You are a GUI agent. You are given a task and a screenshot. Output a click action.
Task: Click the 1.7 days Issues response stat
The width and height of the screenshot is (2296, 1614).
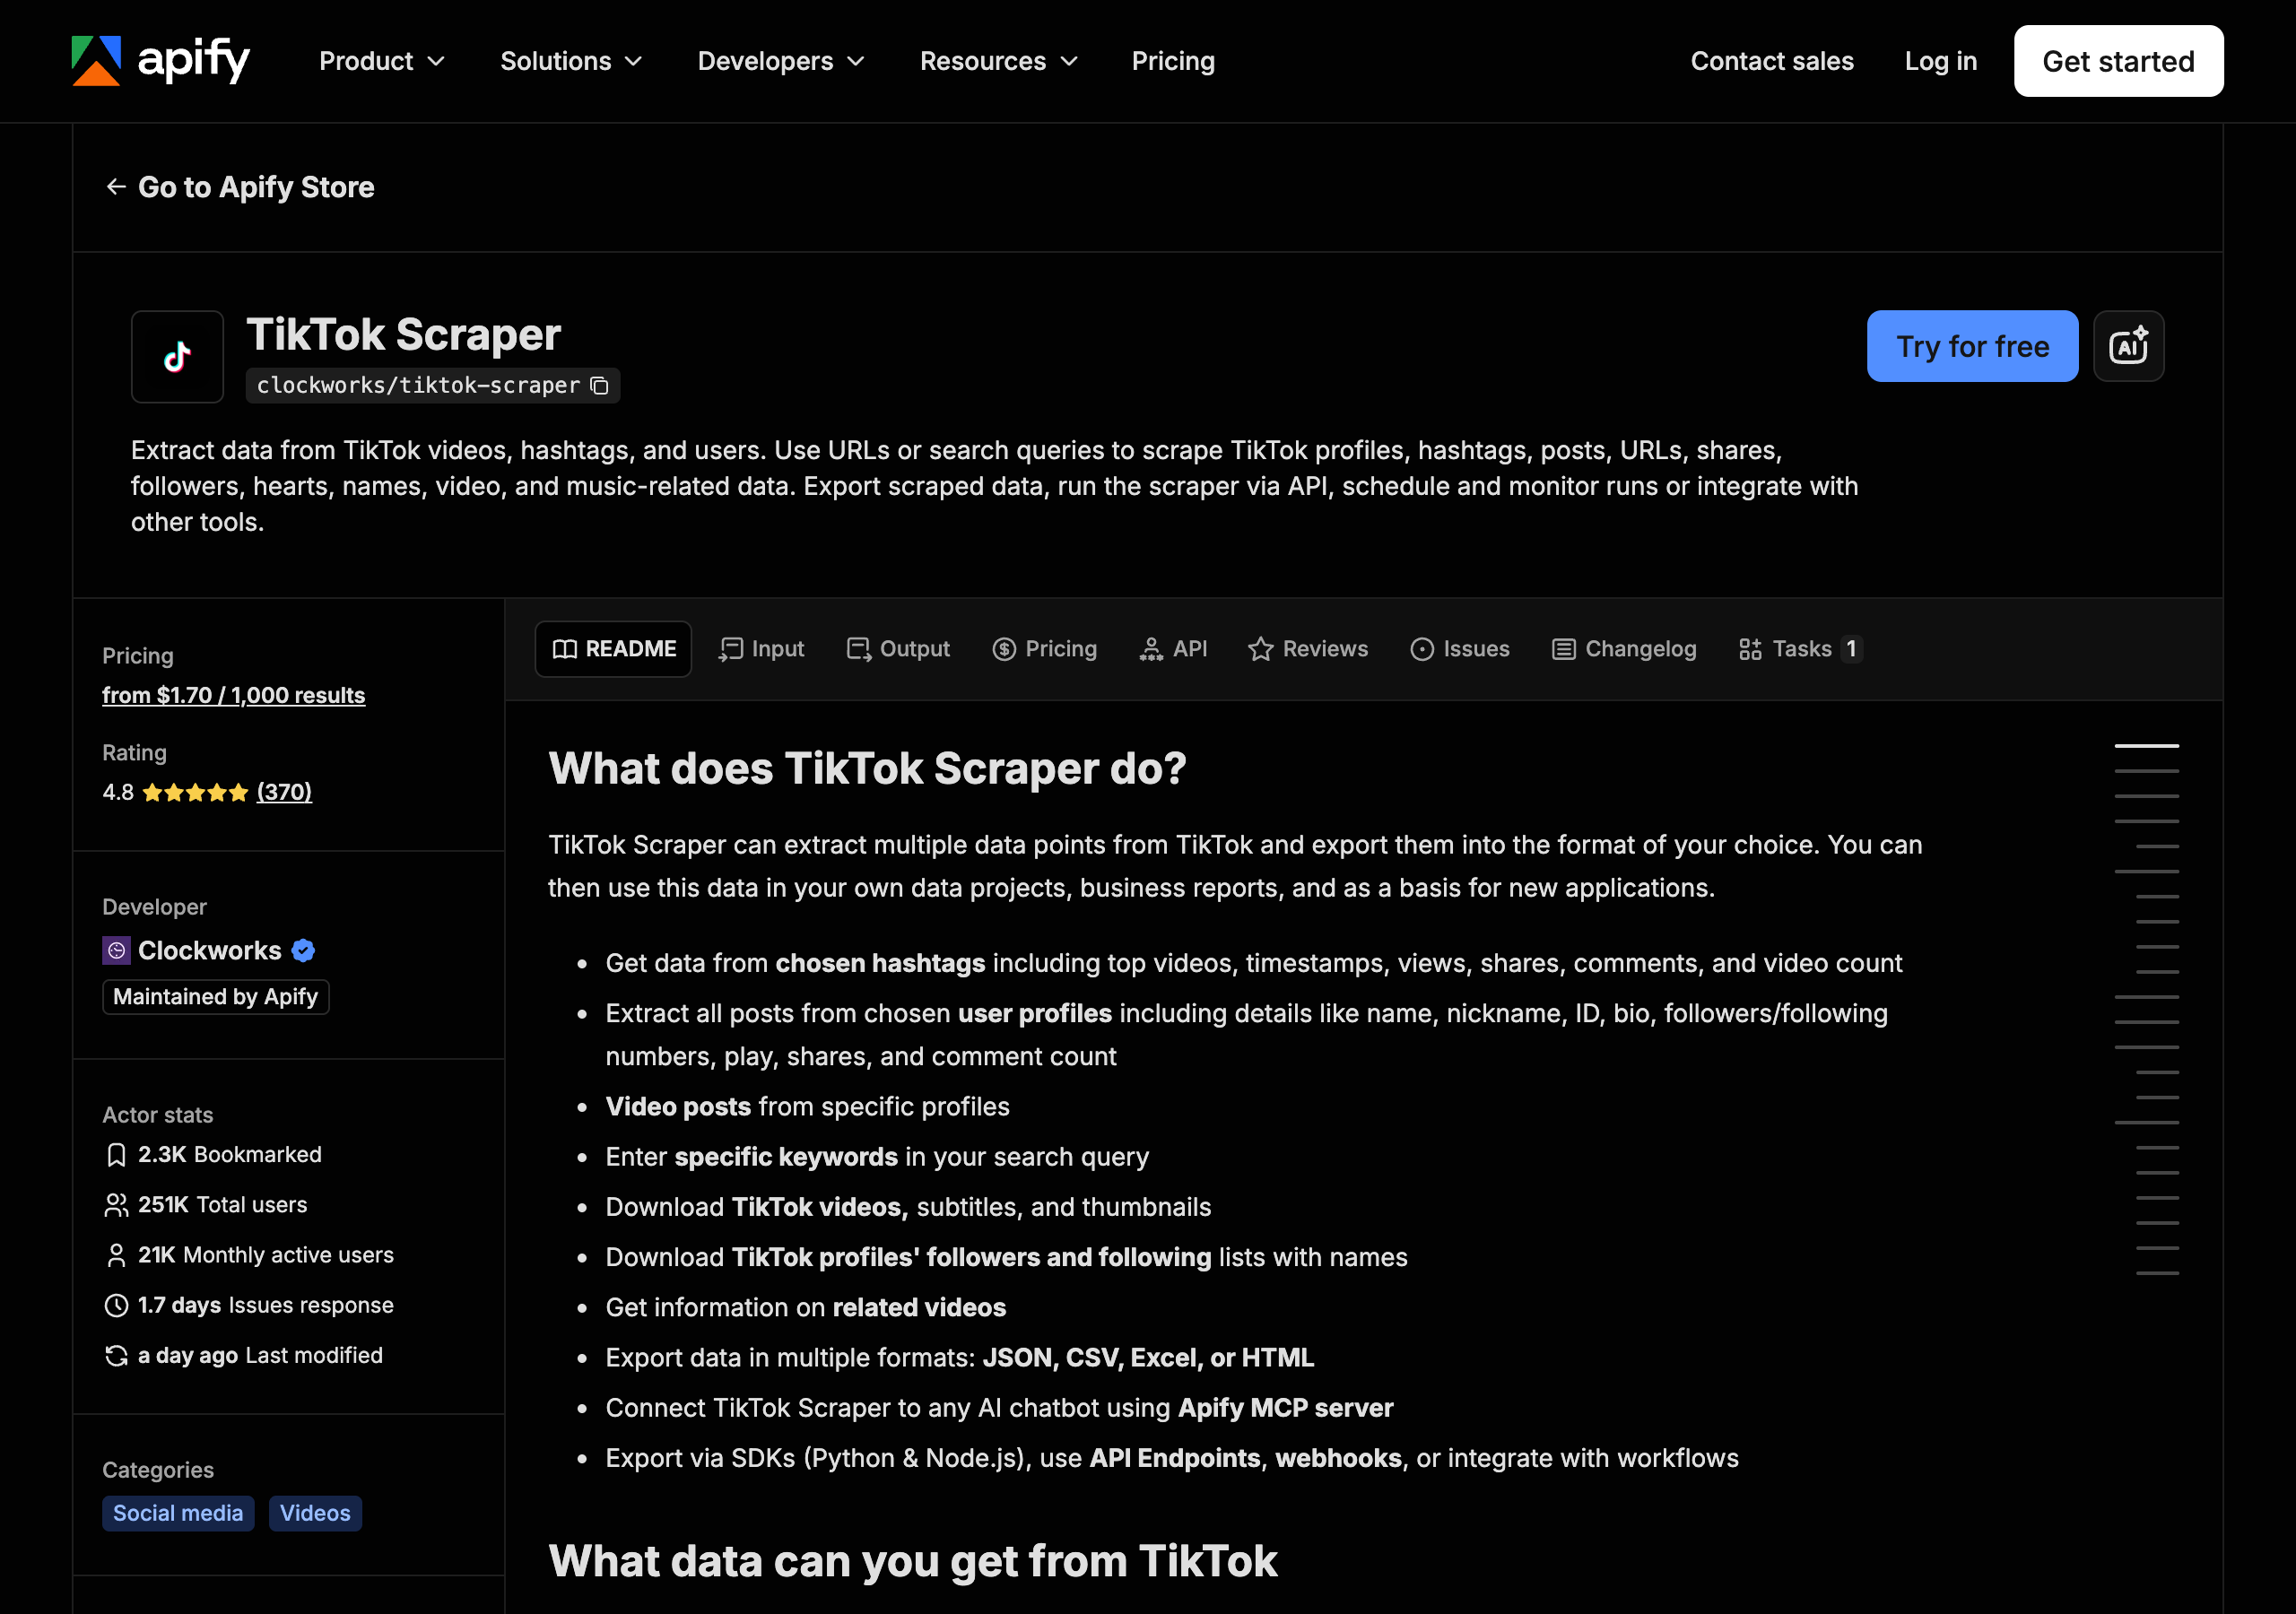[249, 1305]
